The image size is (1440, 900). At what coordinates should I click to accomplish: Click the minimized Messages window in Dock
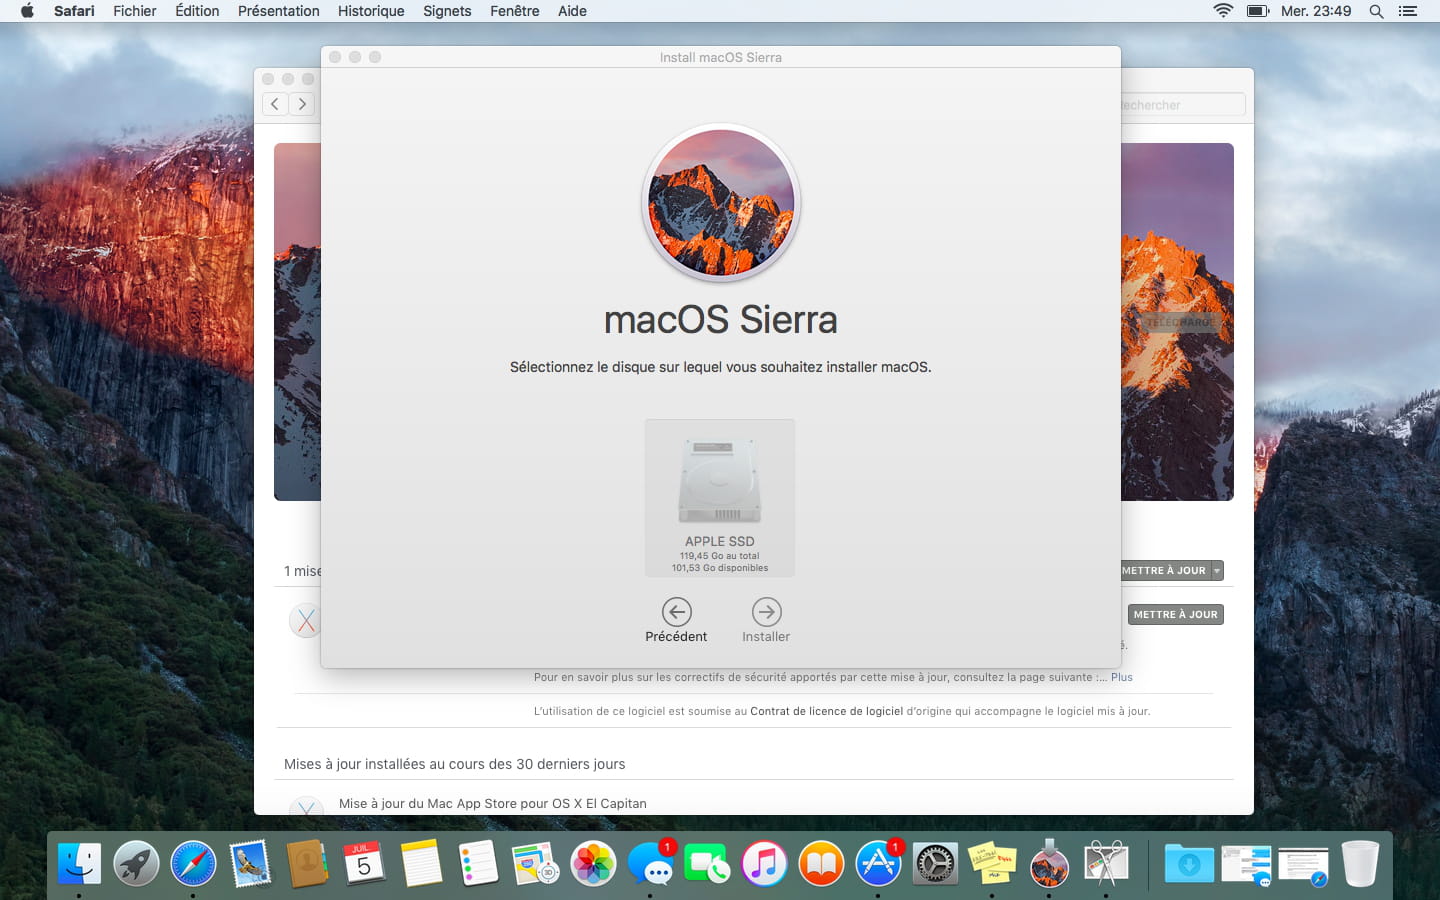(x=1246, y=863)
